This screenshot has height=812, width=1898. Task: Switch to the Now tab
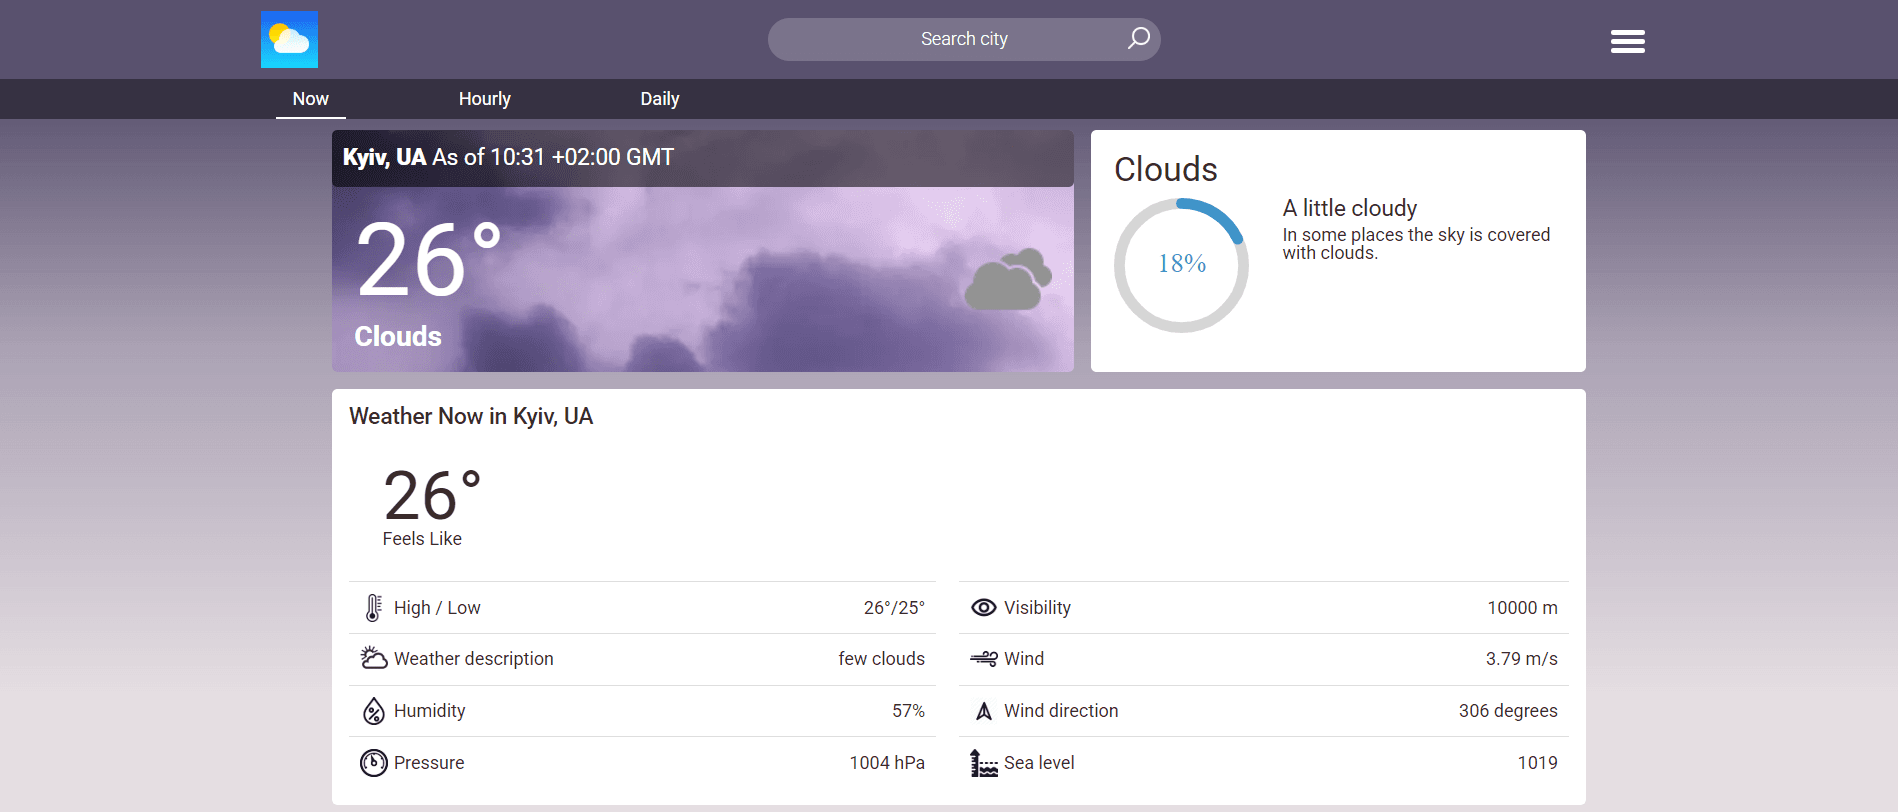(311, 99)
